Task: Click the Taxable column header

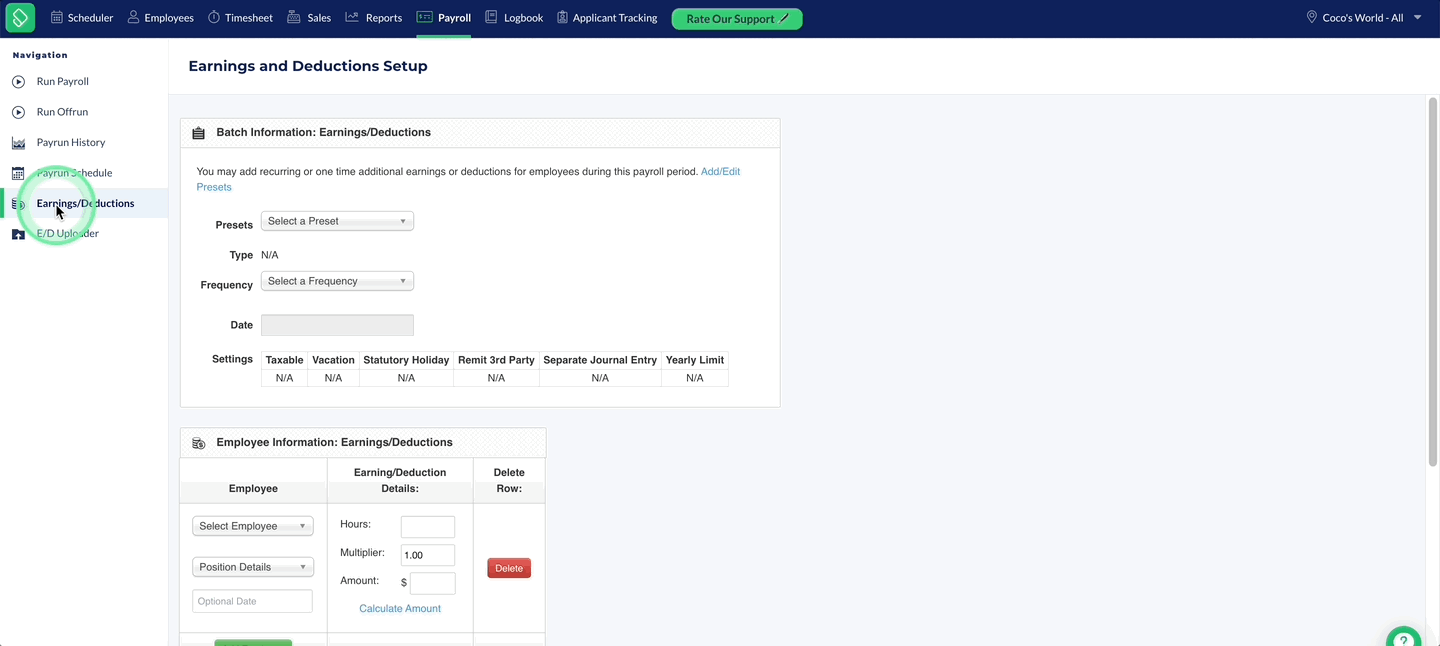Action: tap(284, 360)
